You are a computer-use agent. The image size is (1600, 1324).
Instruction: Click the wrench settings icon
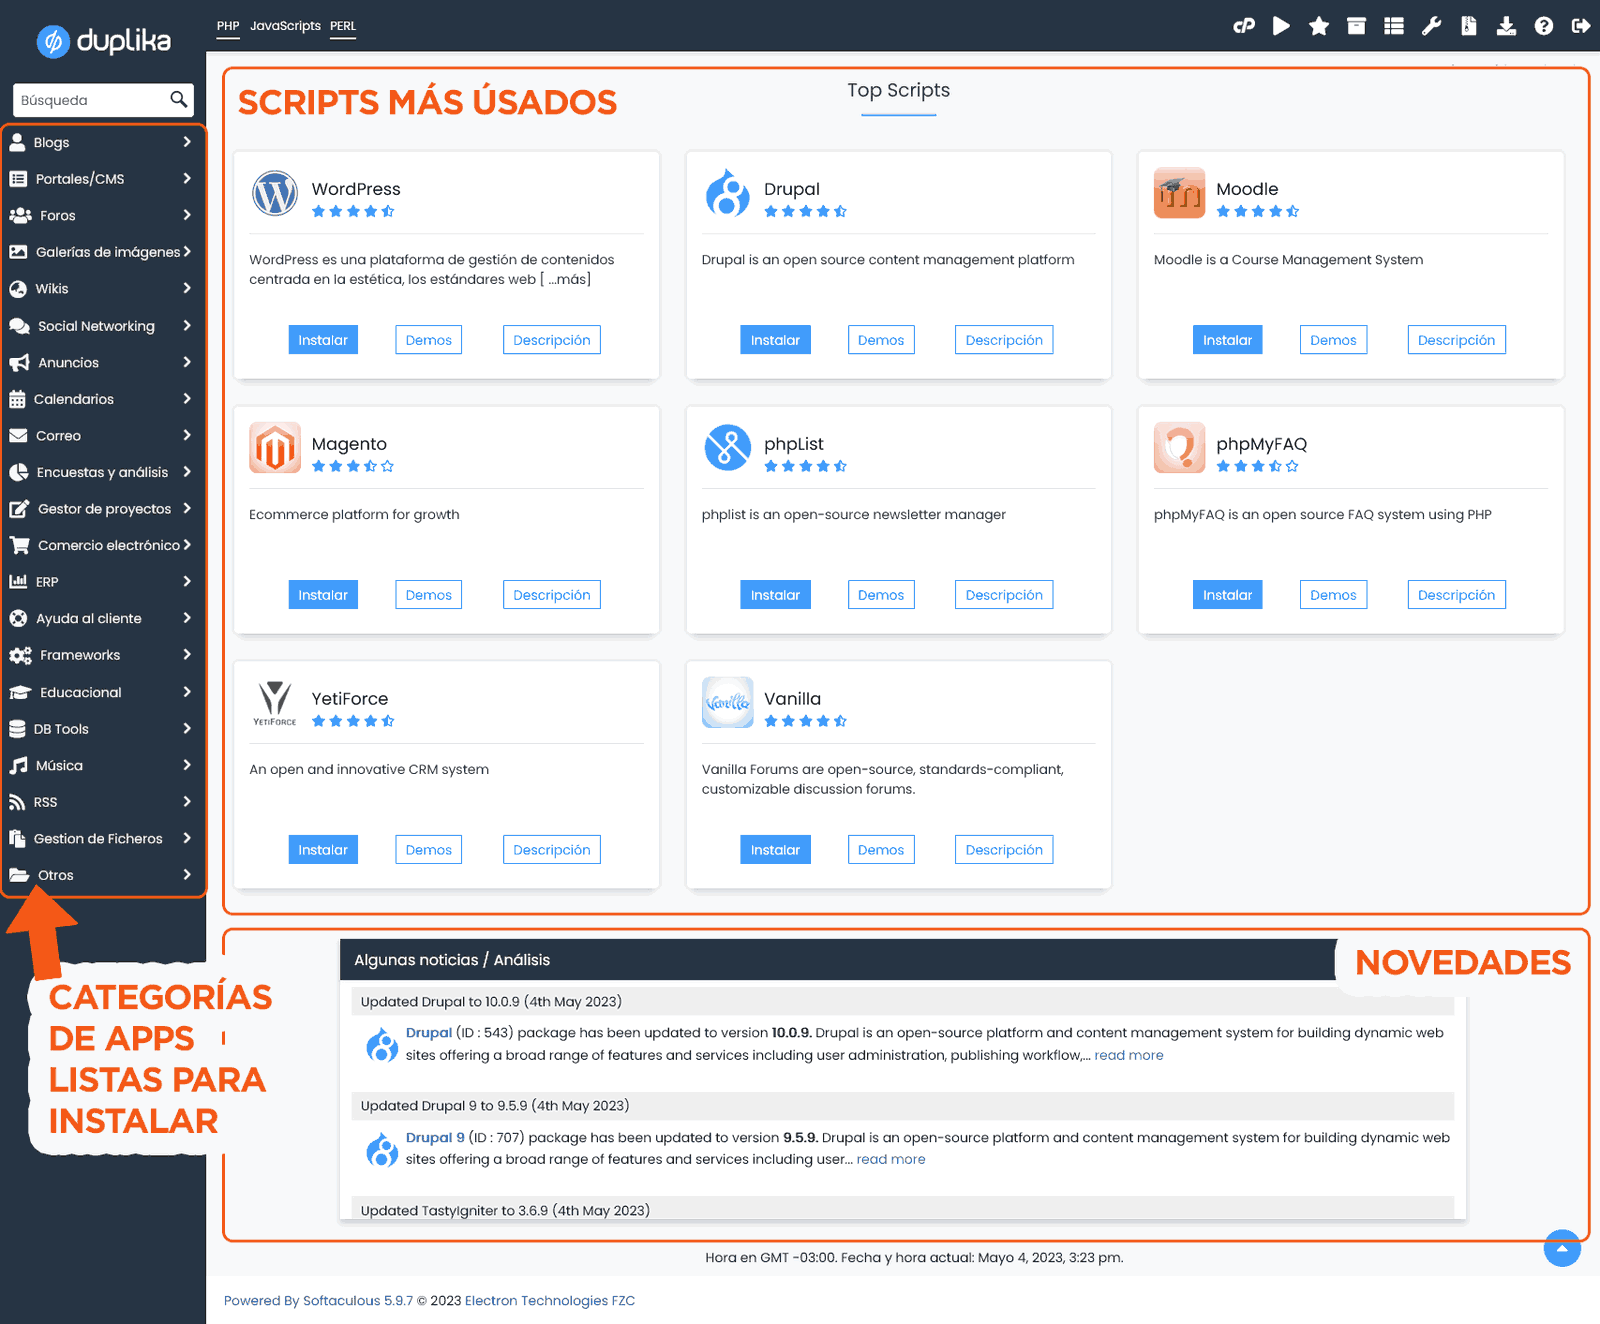coord(1431,26)
